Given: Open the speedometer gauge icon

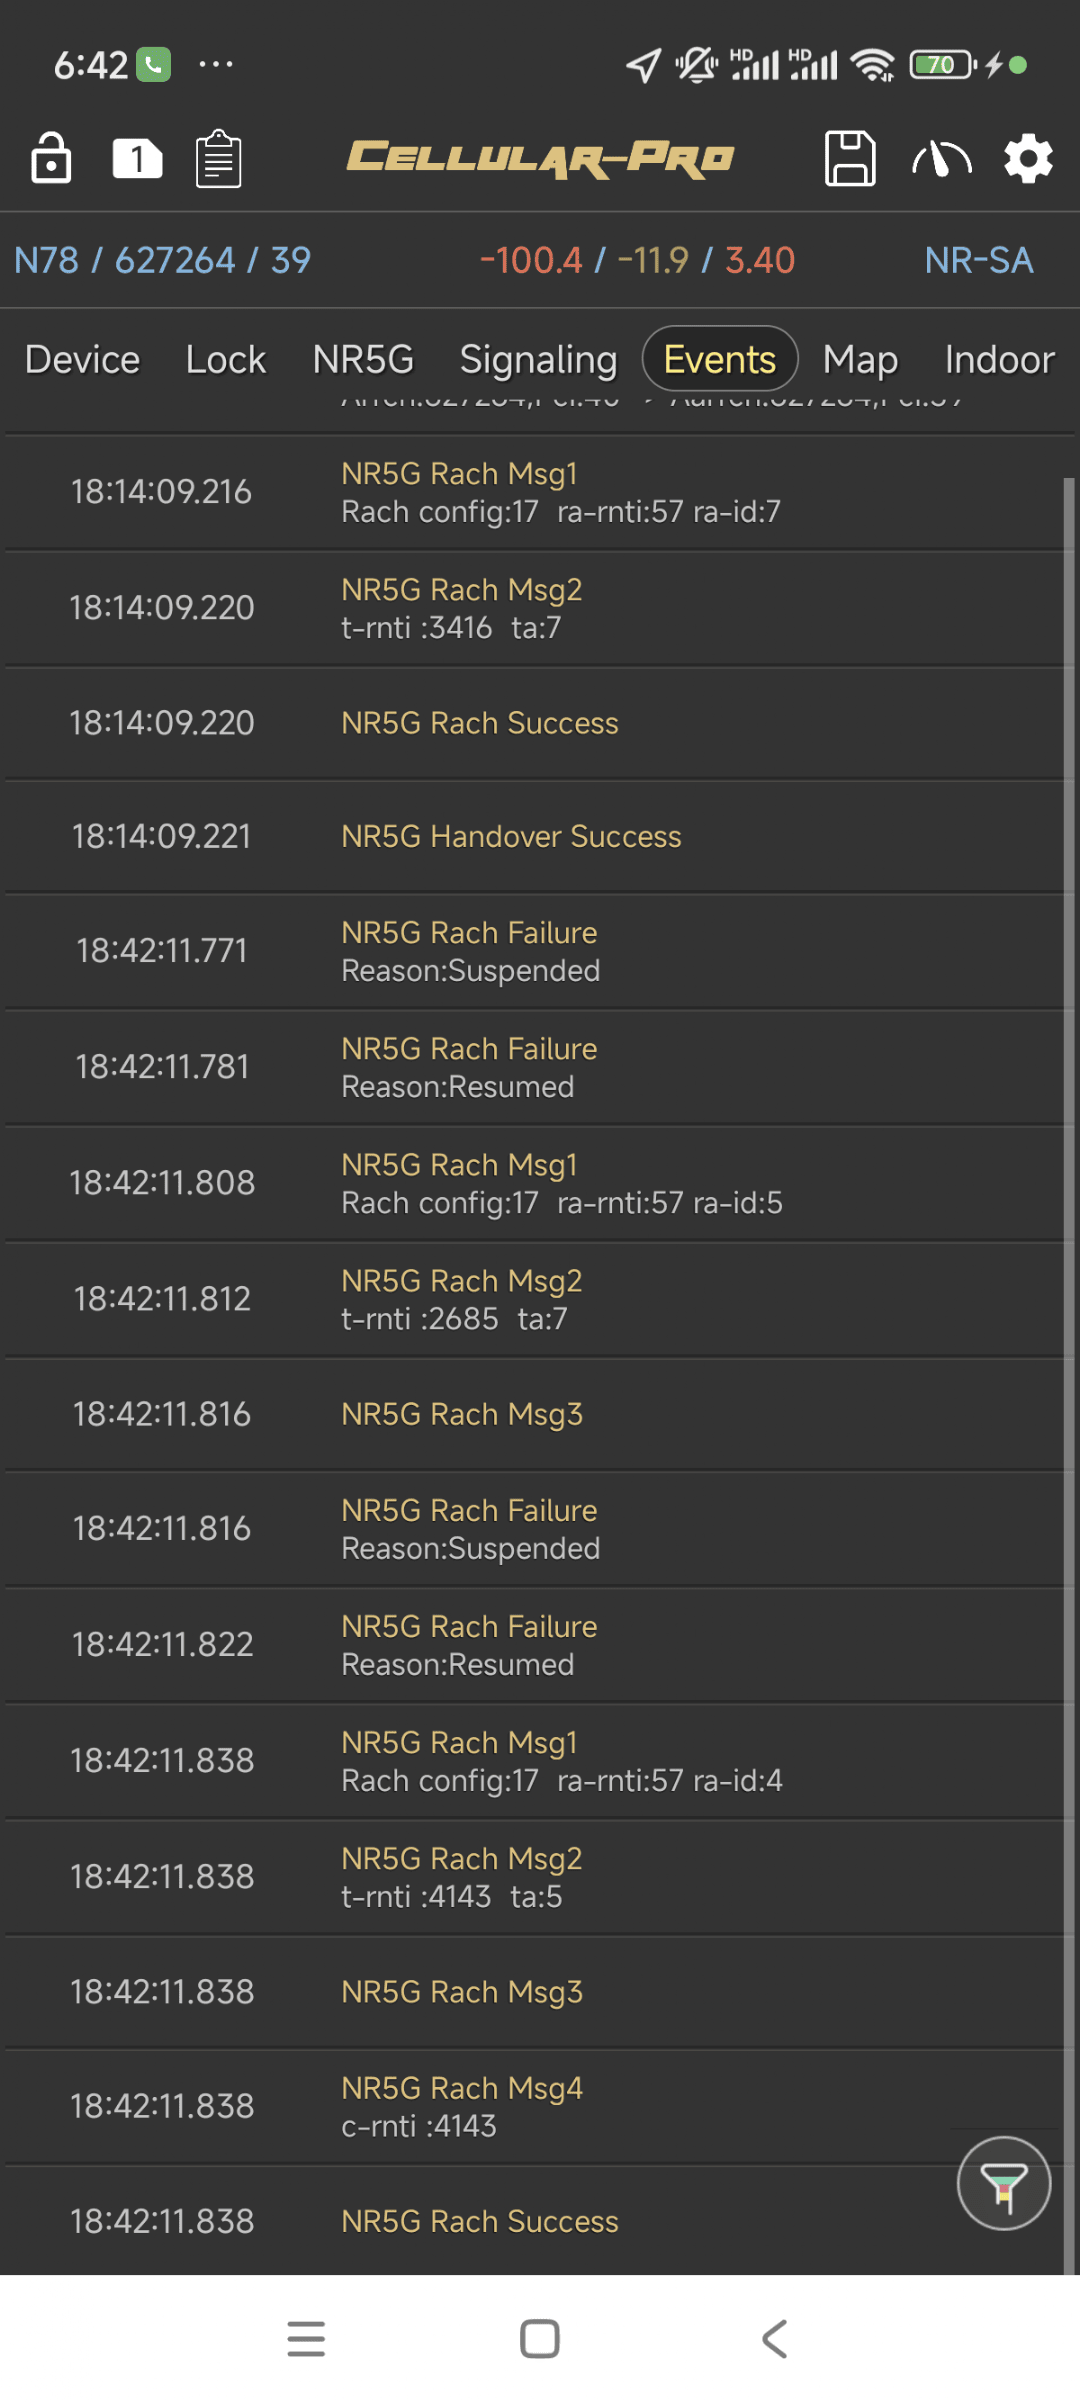Looking at the screenshot, I should pyautogui.click(x=941, y=158).
